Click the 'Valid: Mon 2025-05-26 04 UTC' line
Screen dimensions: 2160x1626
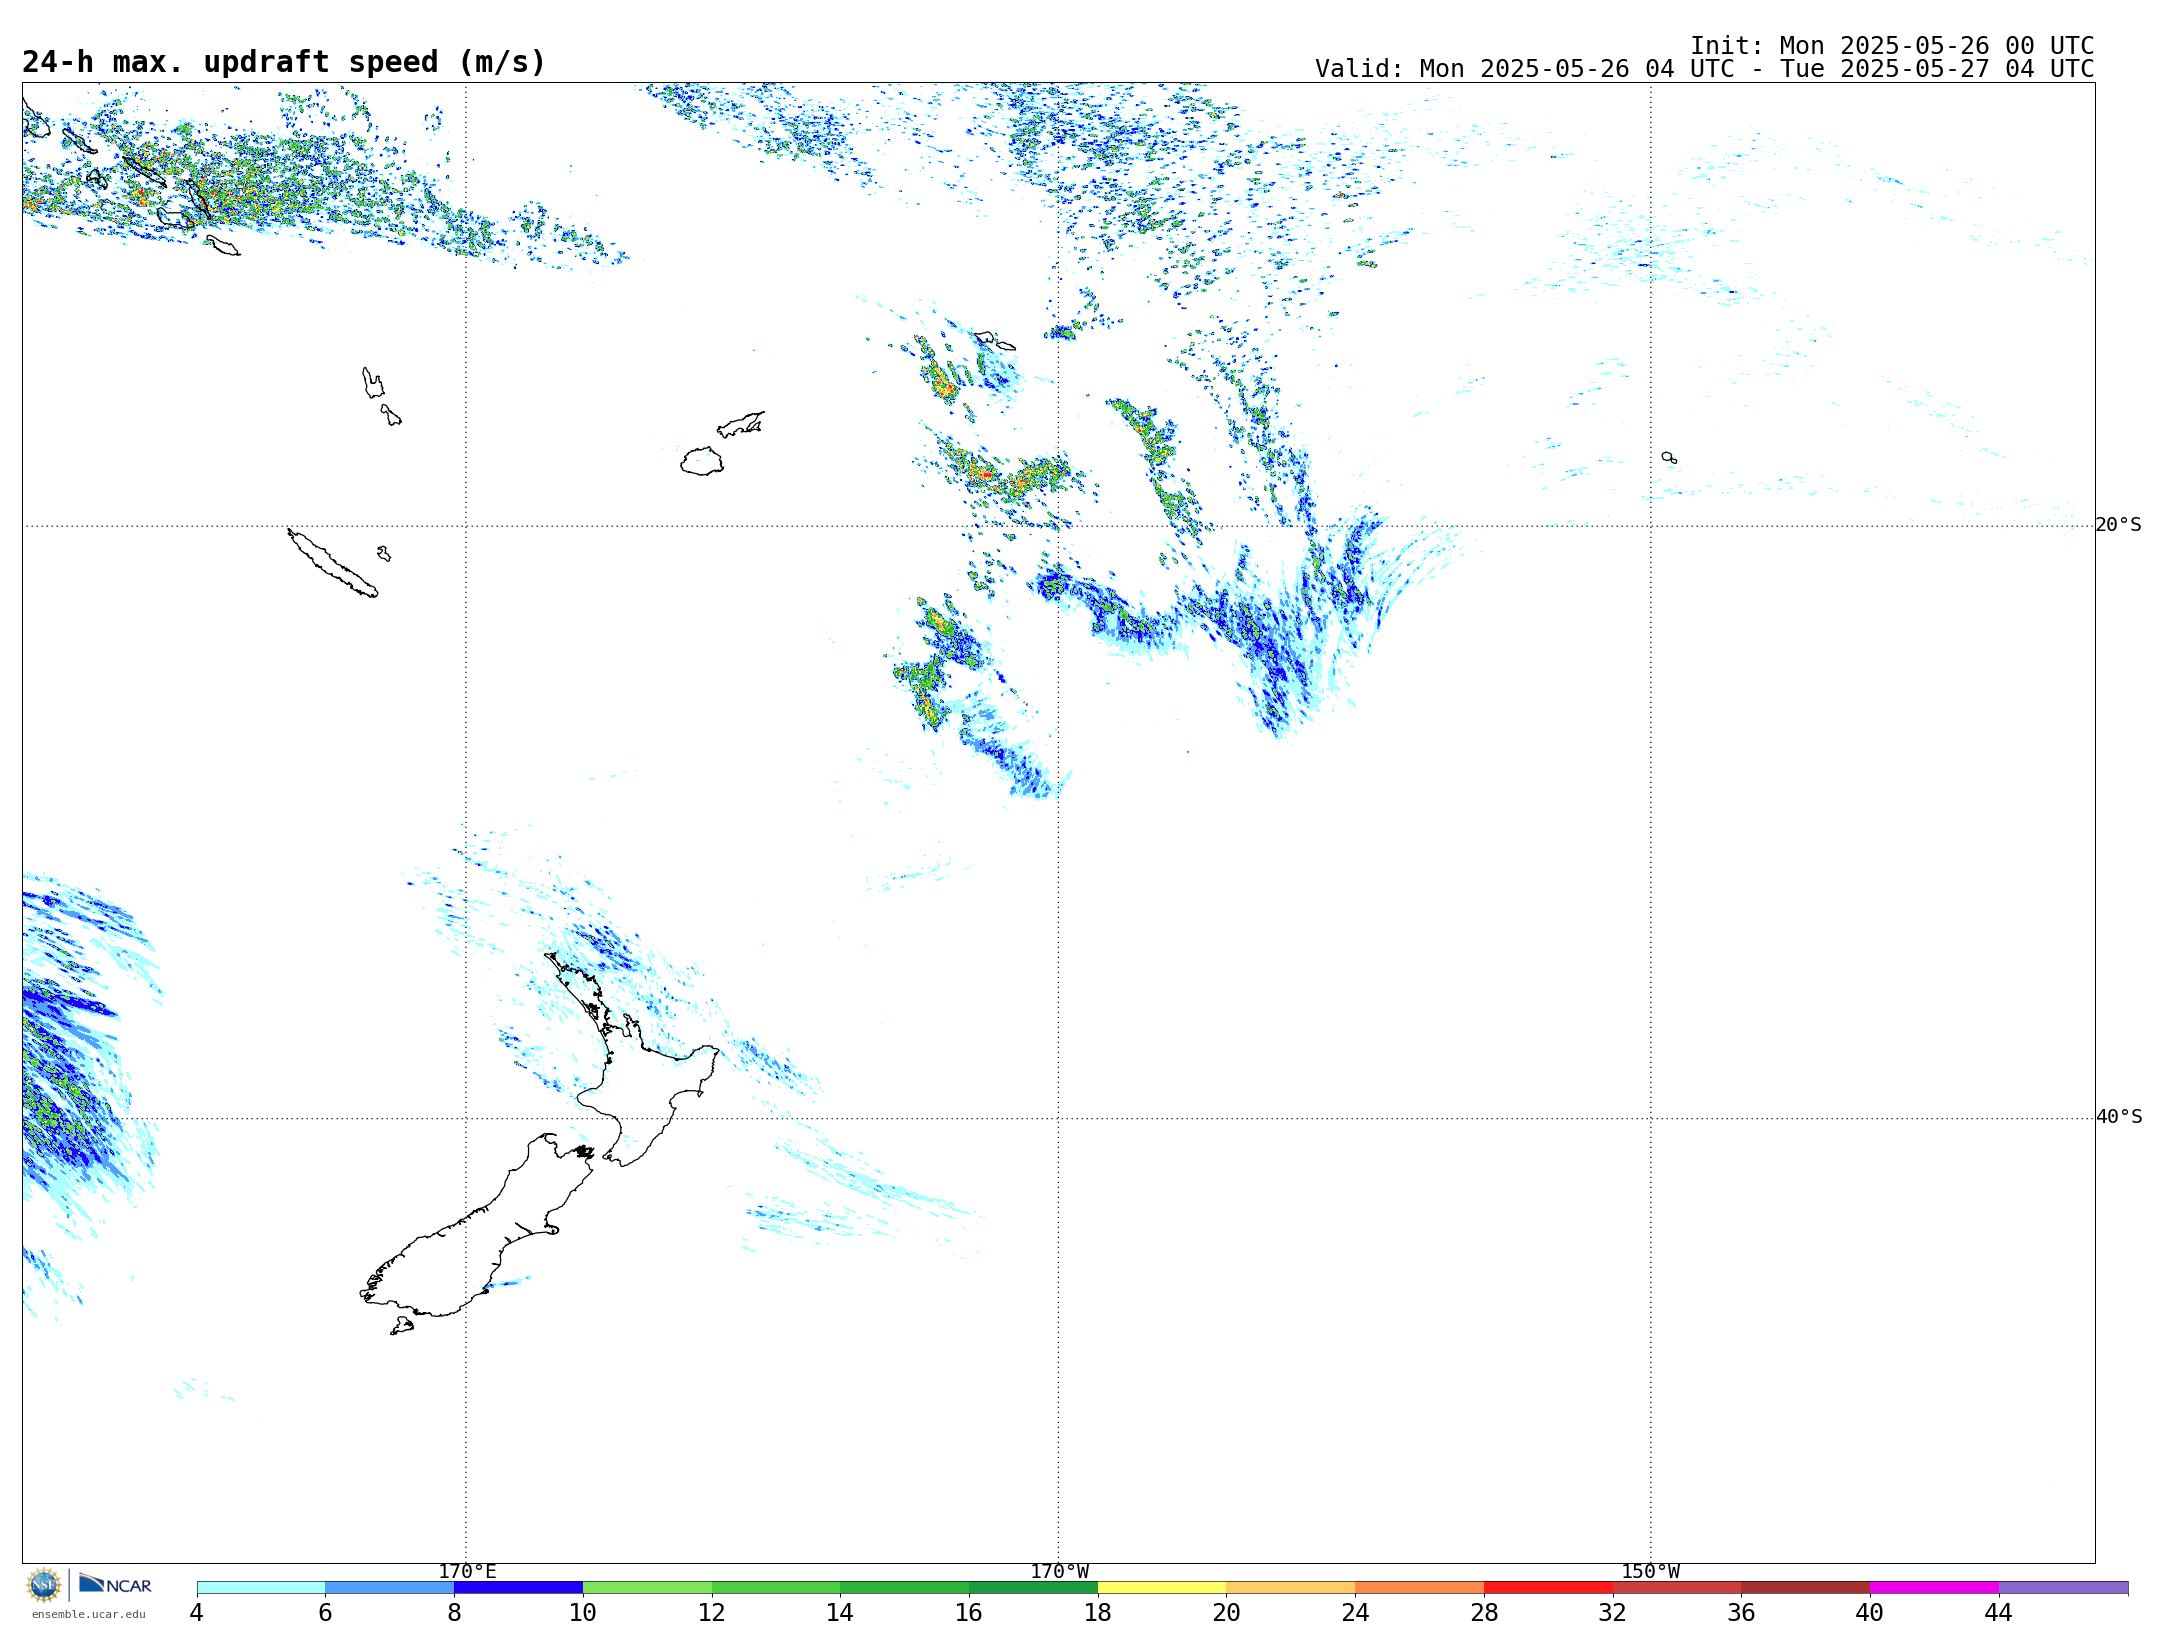[x=1704, y=69]
